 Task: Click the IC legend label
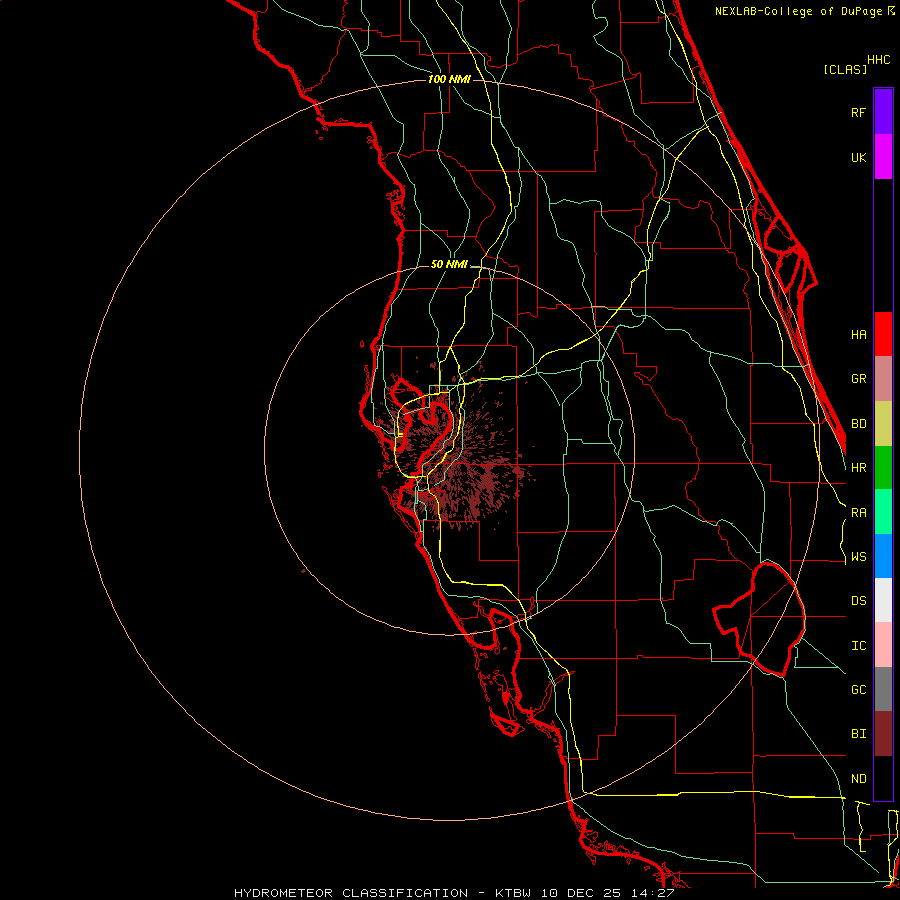[858, 646]
